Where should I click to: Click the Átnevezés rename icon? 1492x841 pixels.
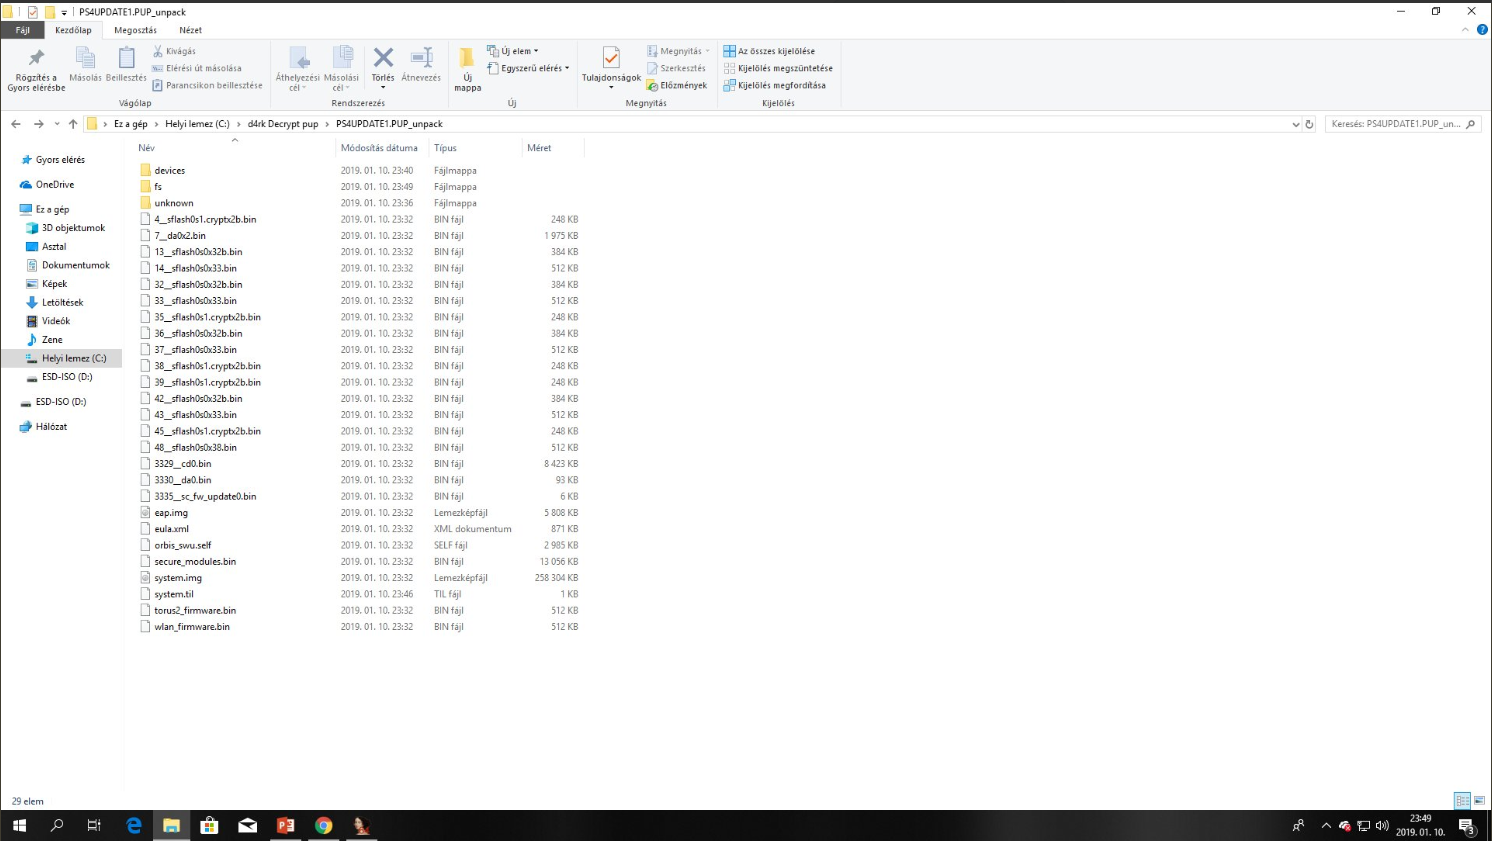click(421, 60)
